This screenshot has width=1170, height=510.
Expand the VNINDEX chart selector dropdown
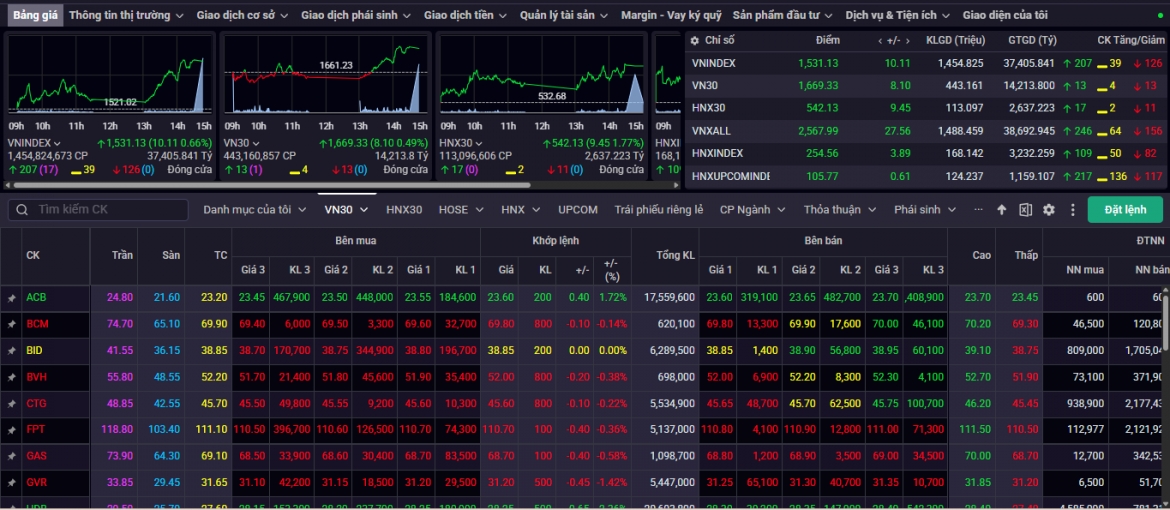pos(57,143)
